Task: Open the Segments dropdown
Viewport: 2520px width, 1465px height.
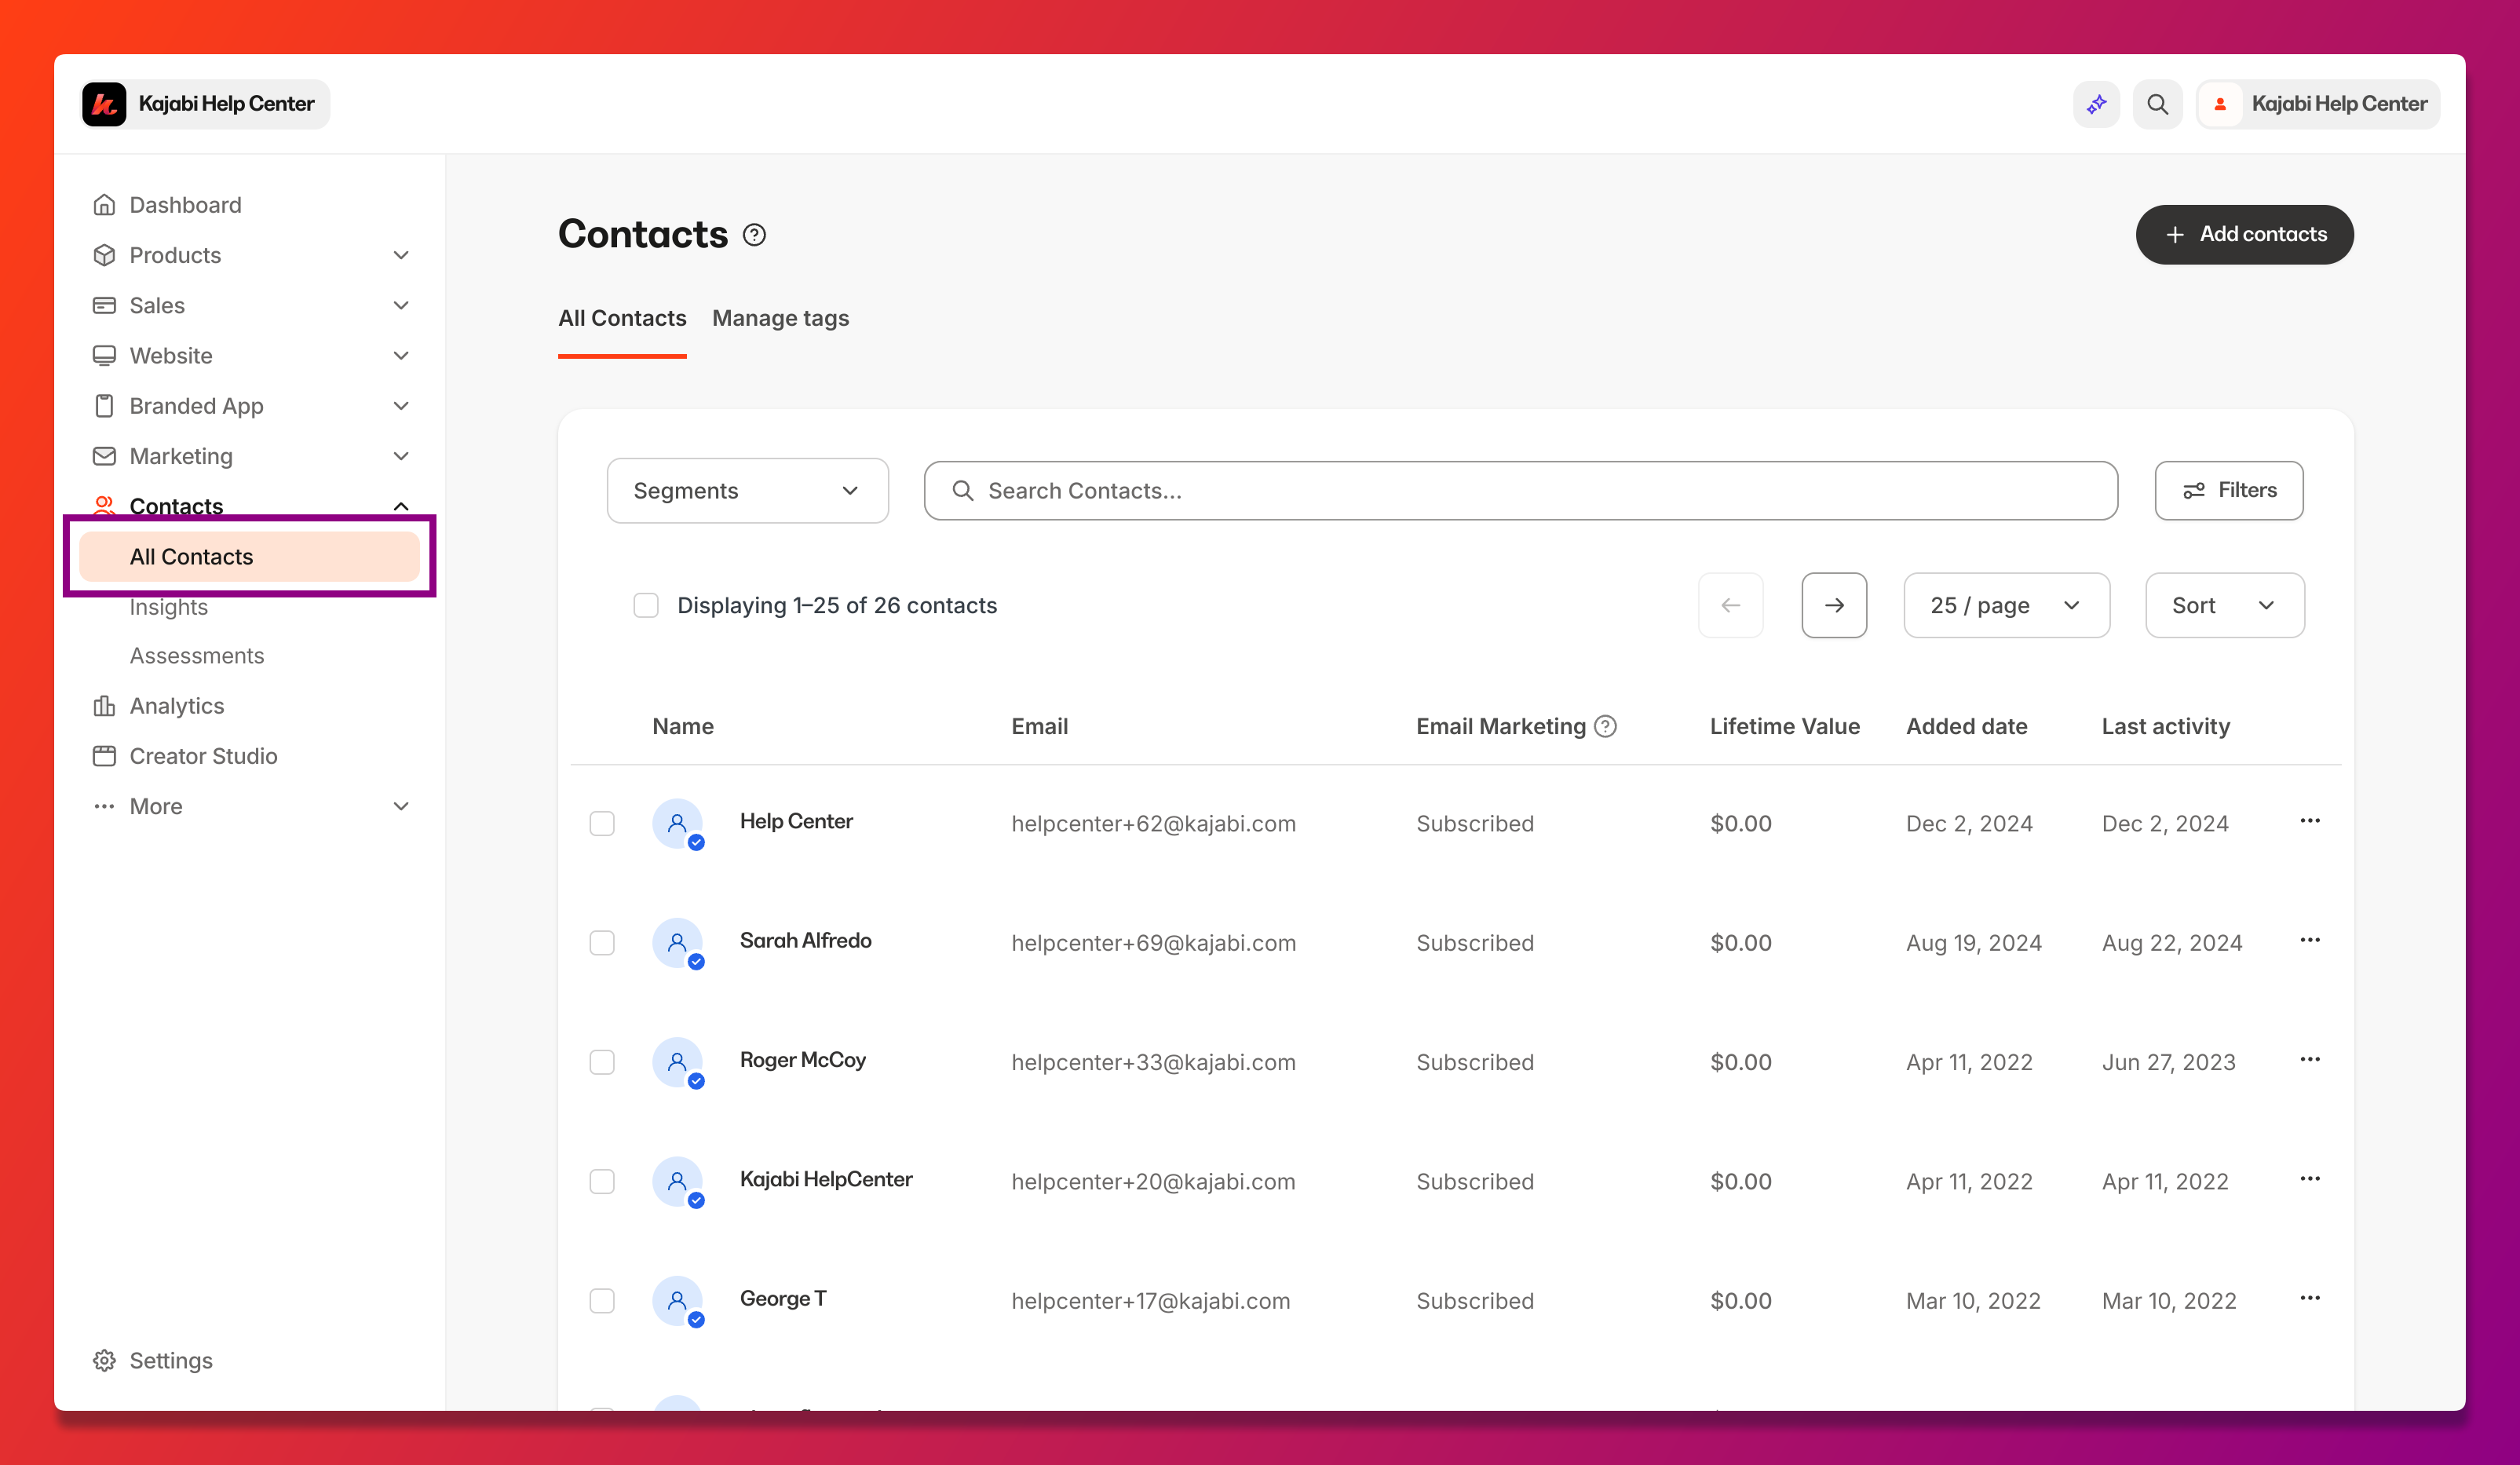Action: pyautogui.click(x=747, y=491)
